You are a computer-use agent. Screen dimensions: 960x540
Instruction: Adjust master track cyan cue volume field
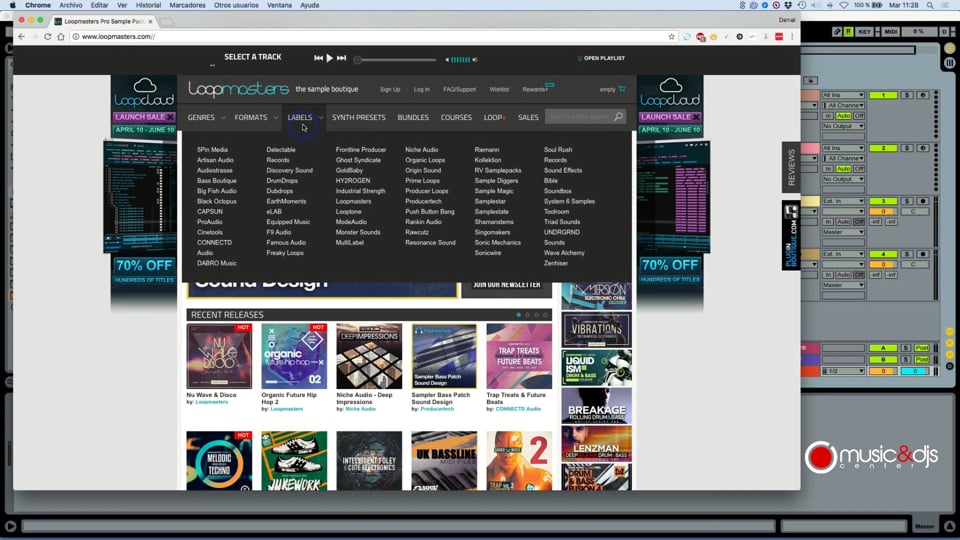(915, 371)
